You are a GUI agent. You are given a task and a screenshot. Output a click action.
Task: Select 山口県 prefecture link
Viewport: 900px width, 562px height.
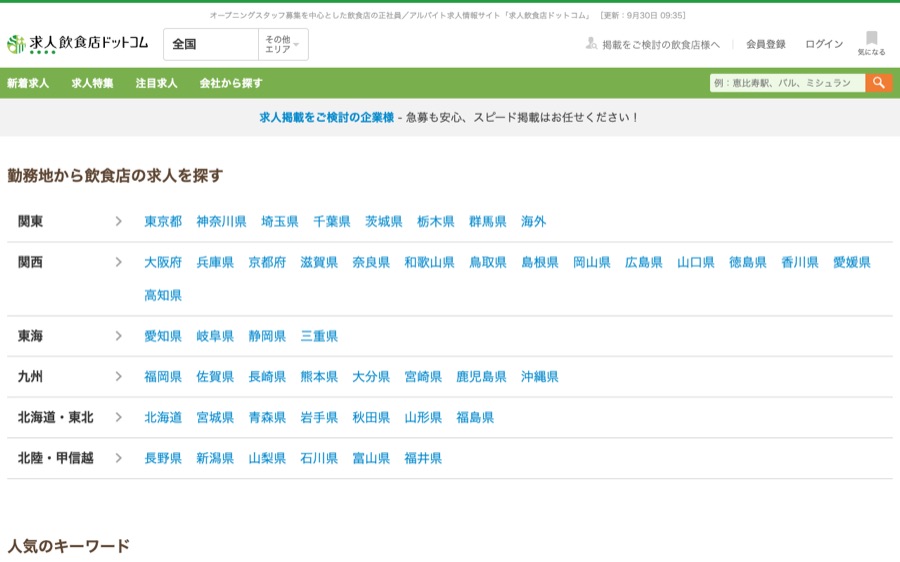(x=696, y=262)
